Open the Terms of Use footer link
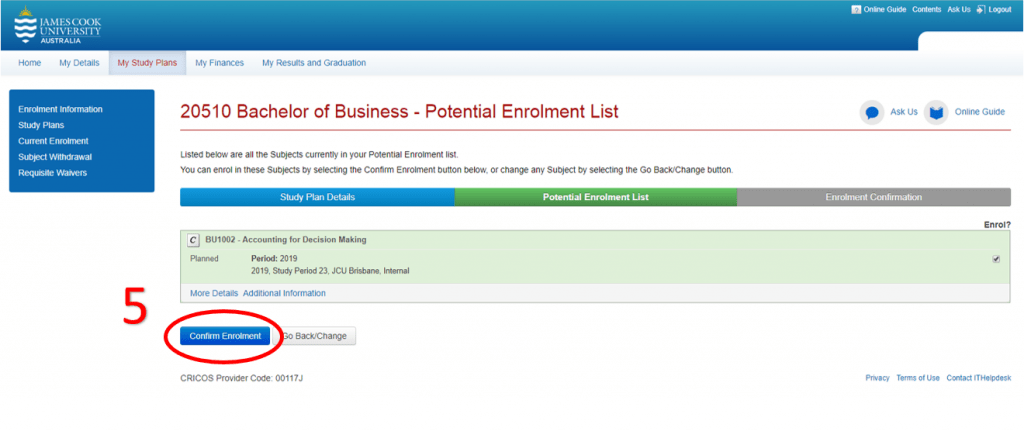Viewport: 1024px width, 431px height. [x=918, y=378]
